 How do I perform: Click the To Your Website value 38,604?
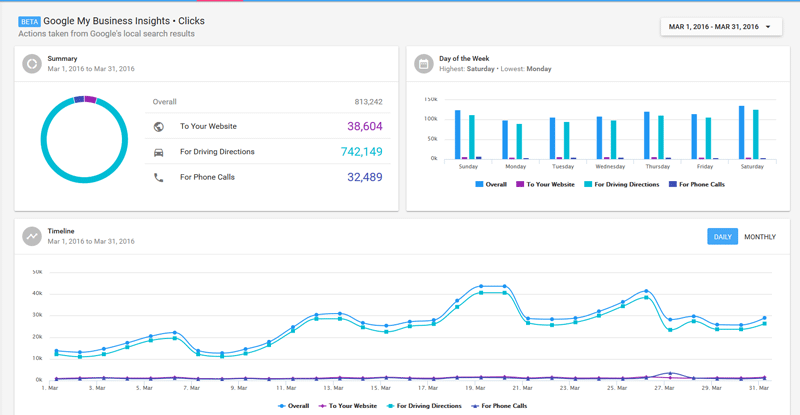(365, 126)
